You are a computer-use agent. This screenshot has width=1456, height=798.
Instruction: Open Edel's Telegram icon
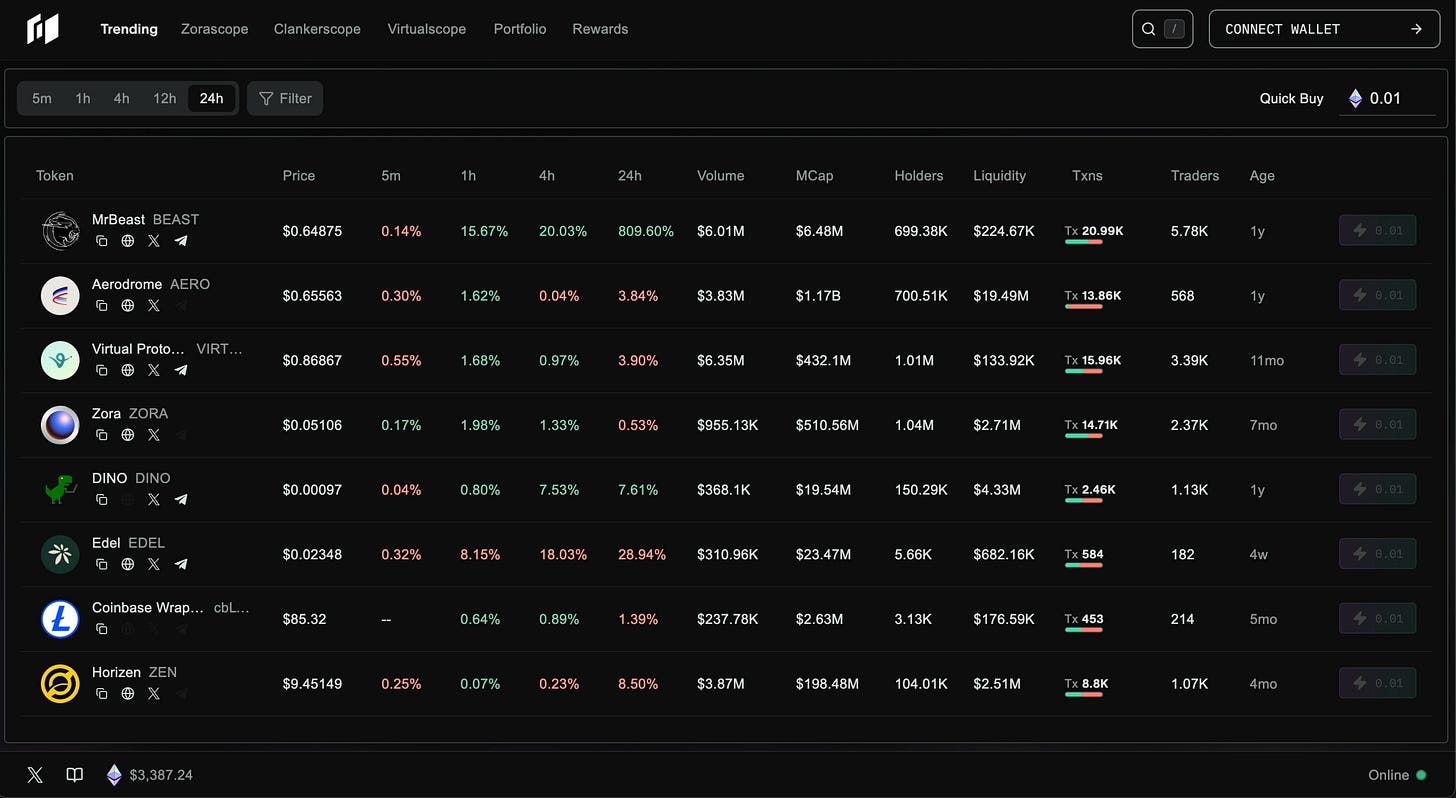[181, 564]
